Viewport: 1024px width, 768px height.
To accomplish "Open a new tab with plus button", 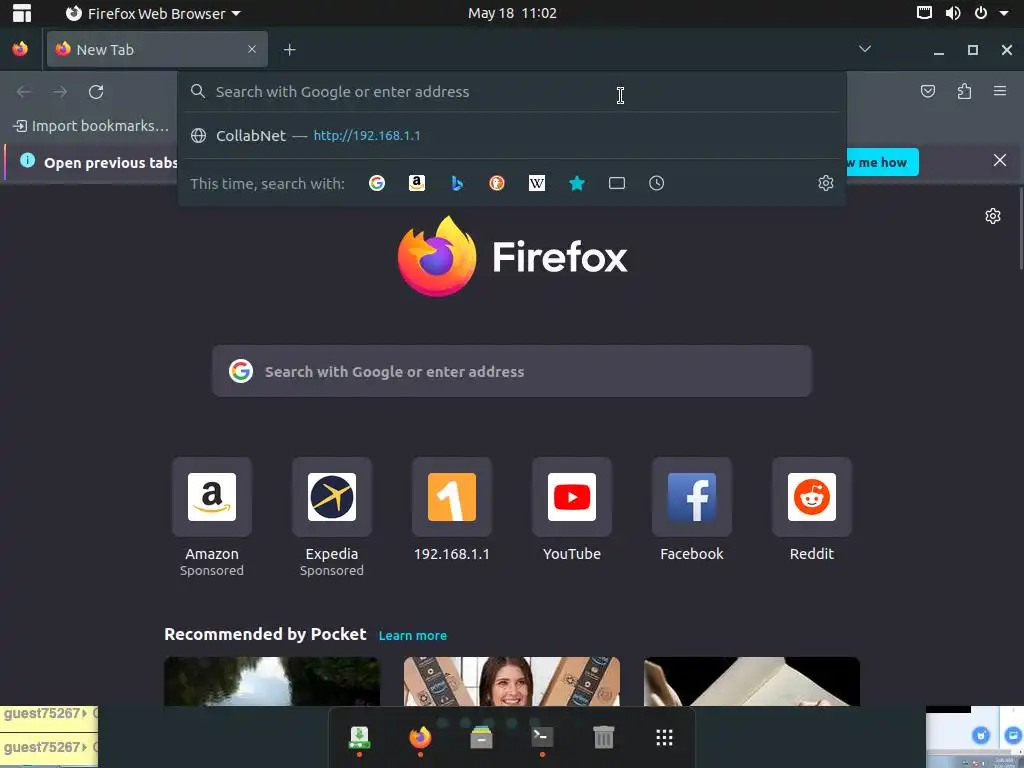I will coord(289,50).
